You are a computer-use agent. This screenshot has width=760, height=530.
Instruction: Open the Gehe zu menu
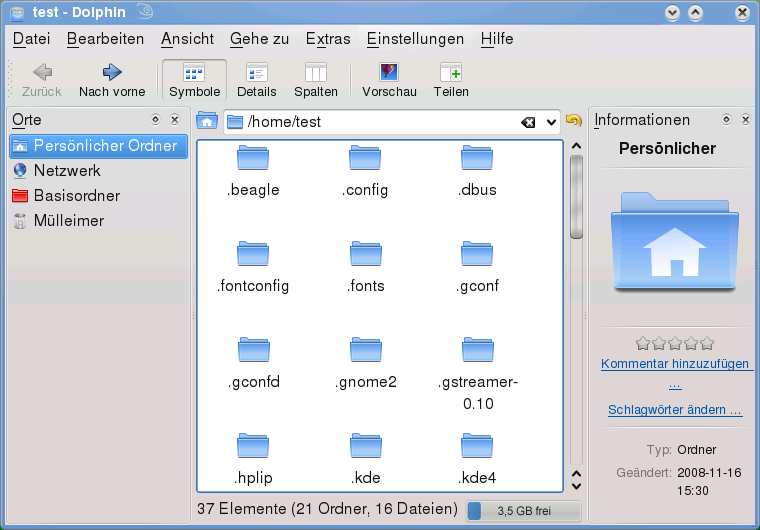click(259, 39)
